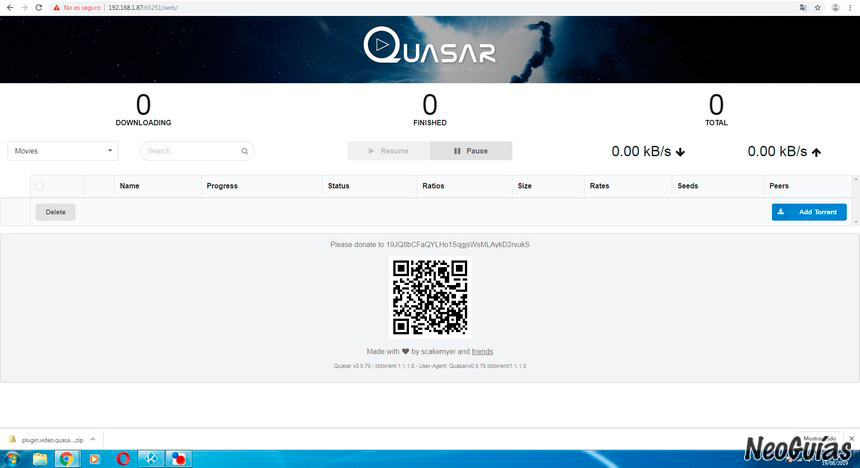Open the browser profile avatar
The height and width of the screenshot is (468, 860).
(x=835, y=8)
